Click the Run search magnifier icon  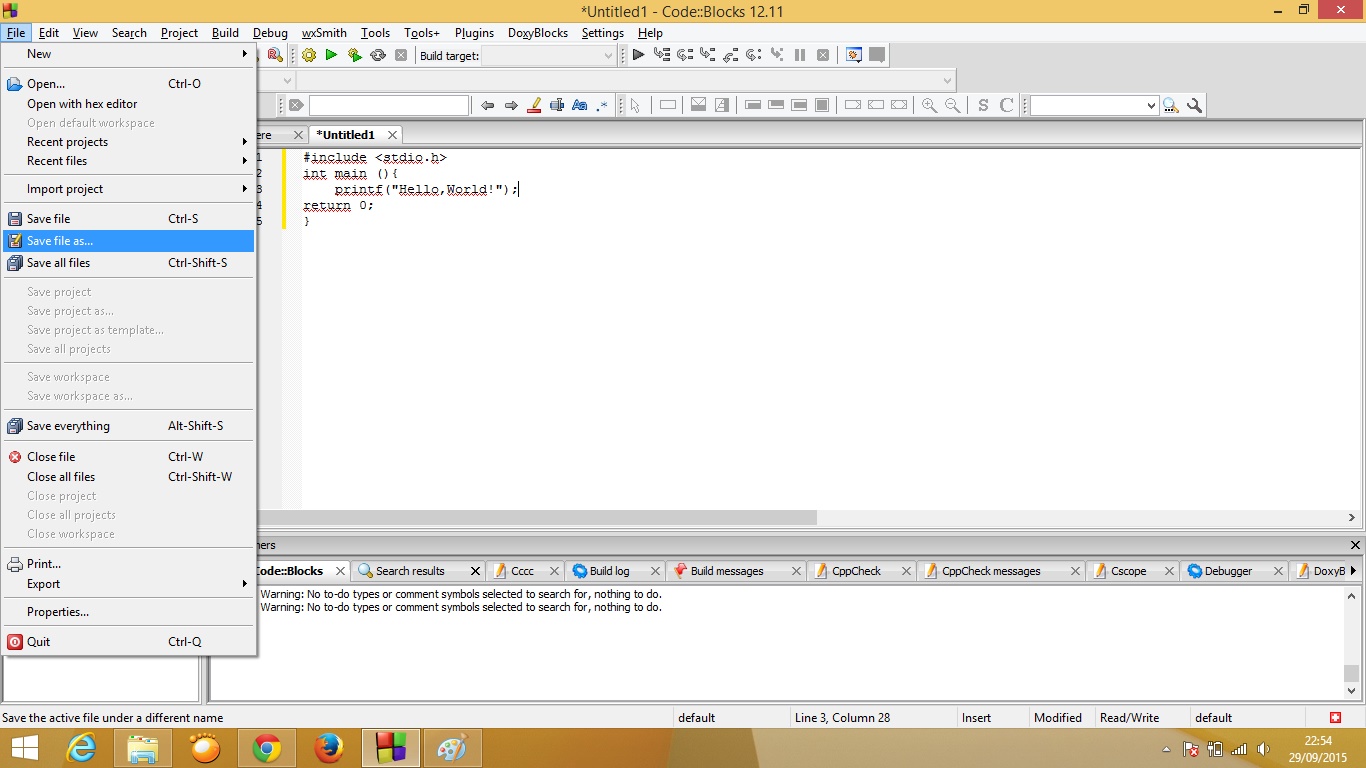click(x=1171, y=105)
